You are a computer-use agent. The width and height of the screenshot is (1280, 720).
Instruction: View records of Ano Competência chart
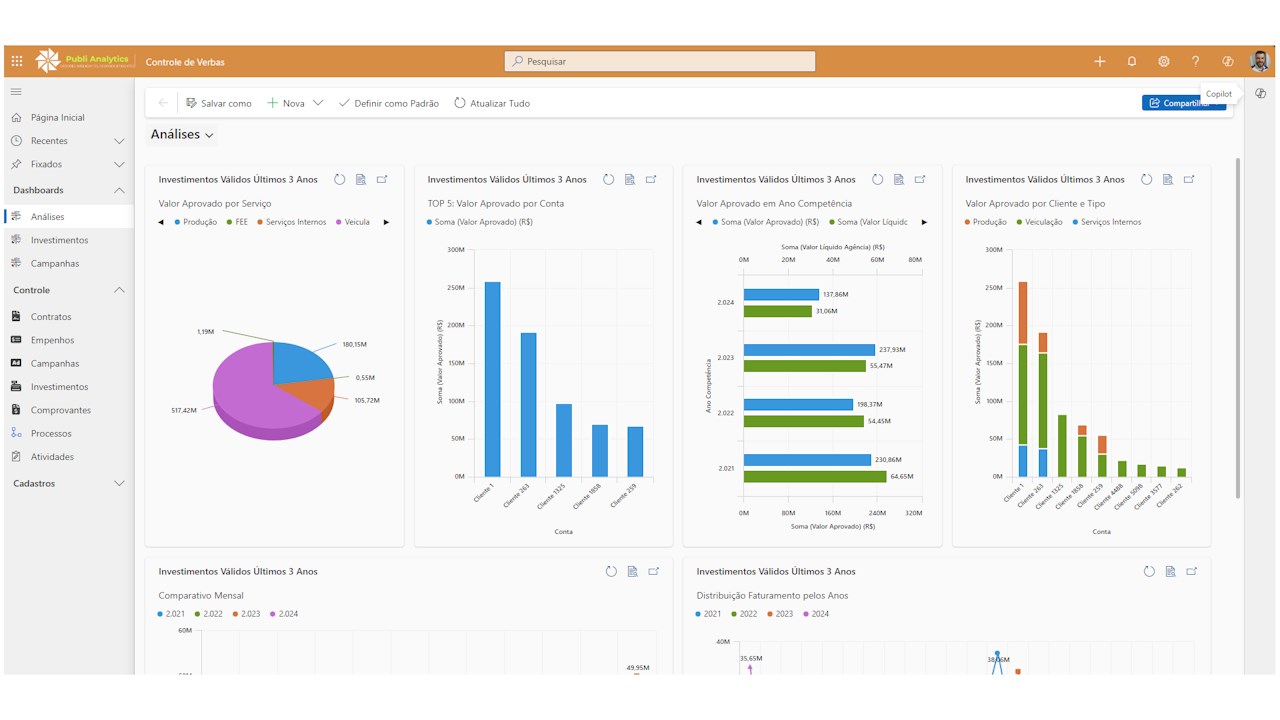[899, 180]
